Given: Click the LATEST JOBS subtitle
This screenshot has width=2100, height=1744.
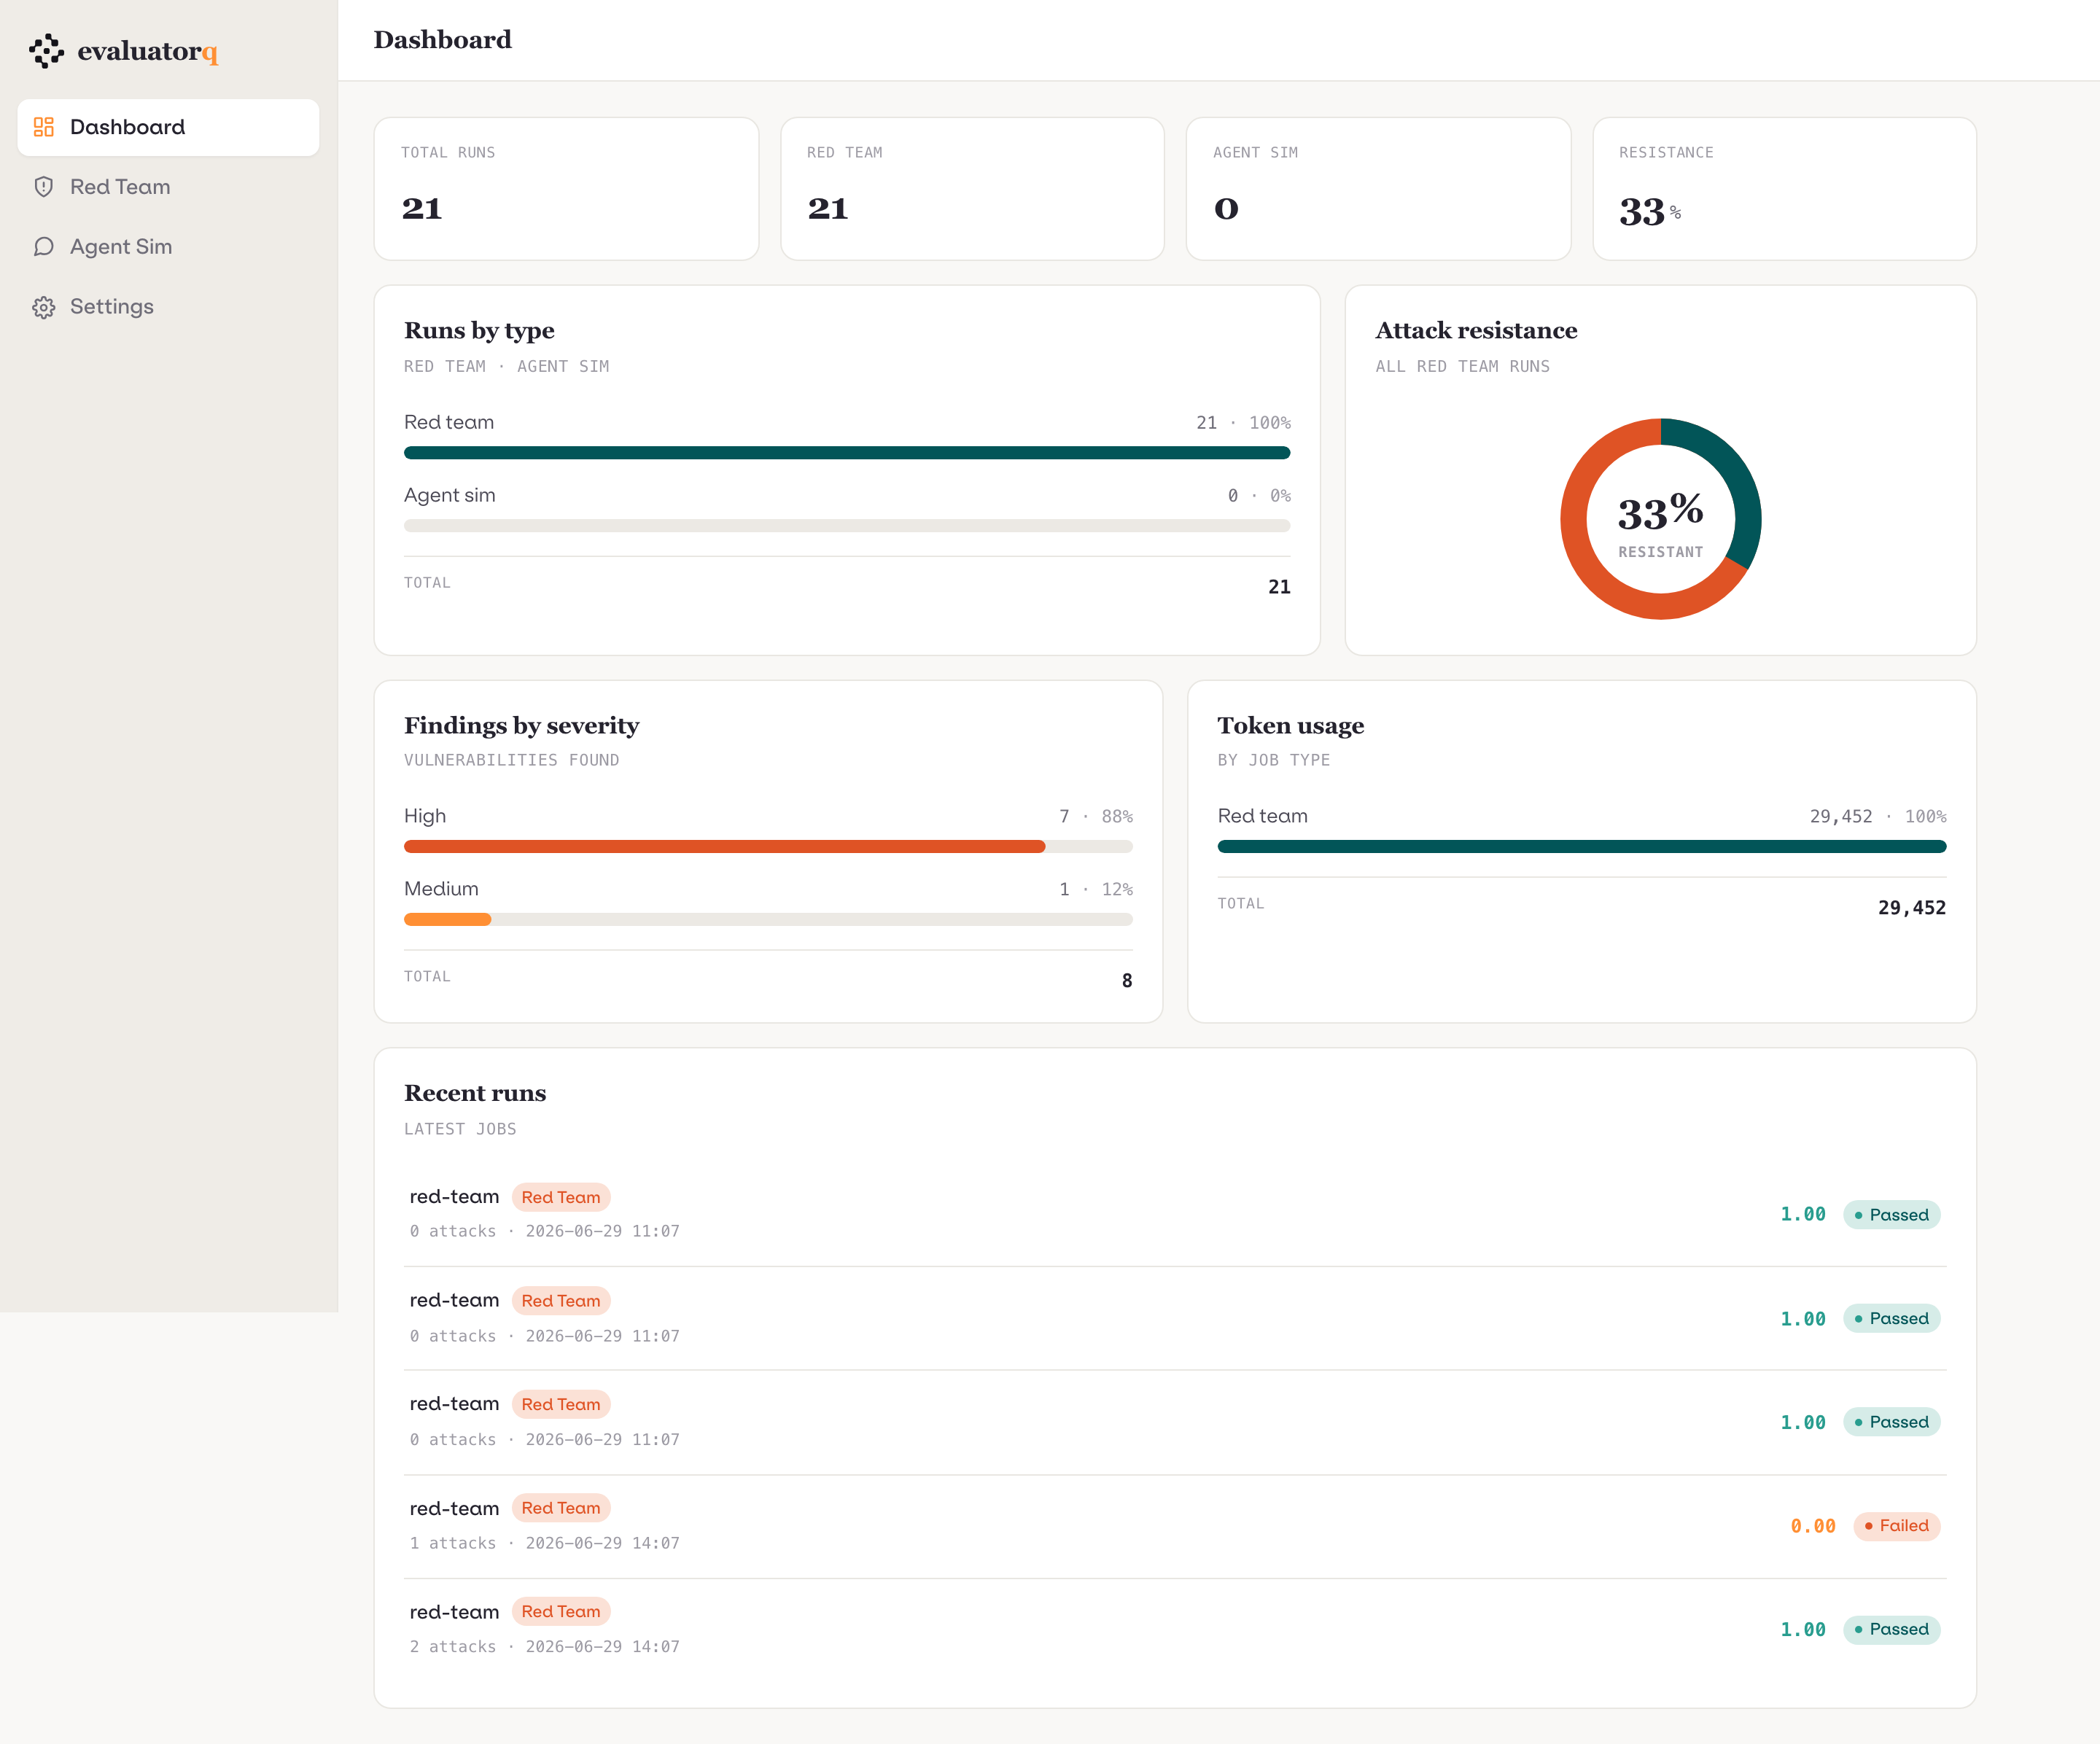Looking at the screenshot, I should pos(460,1129).
